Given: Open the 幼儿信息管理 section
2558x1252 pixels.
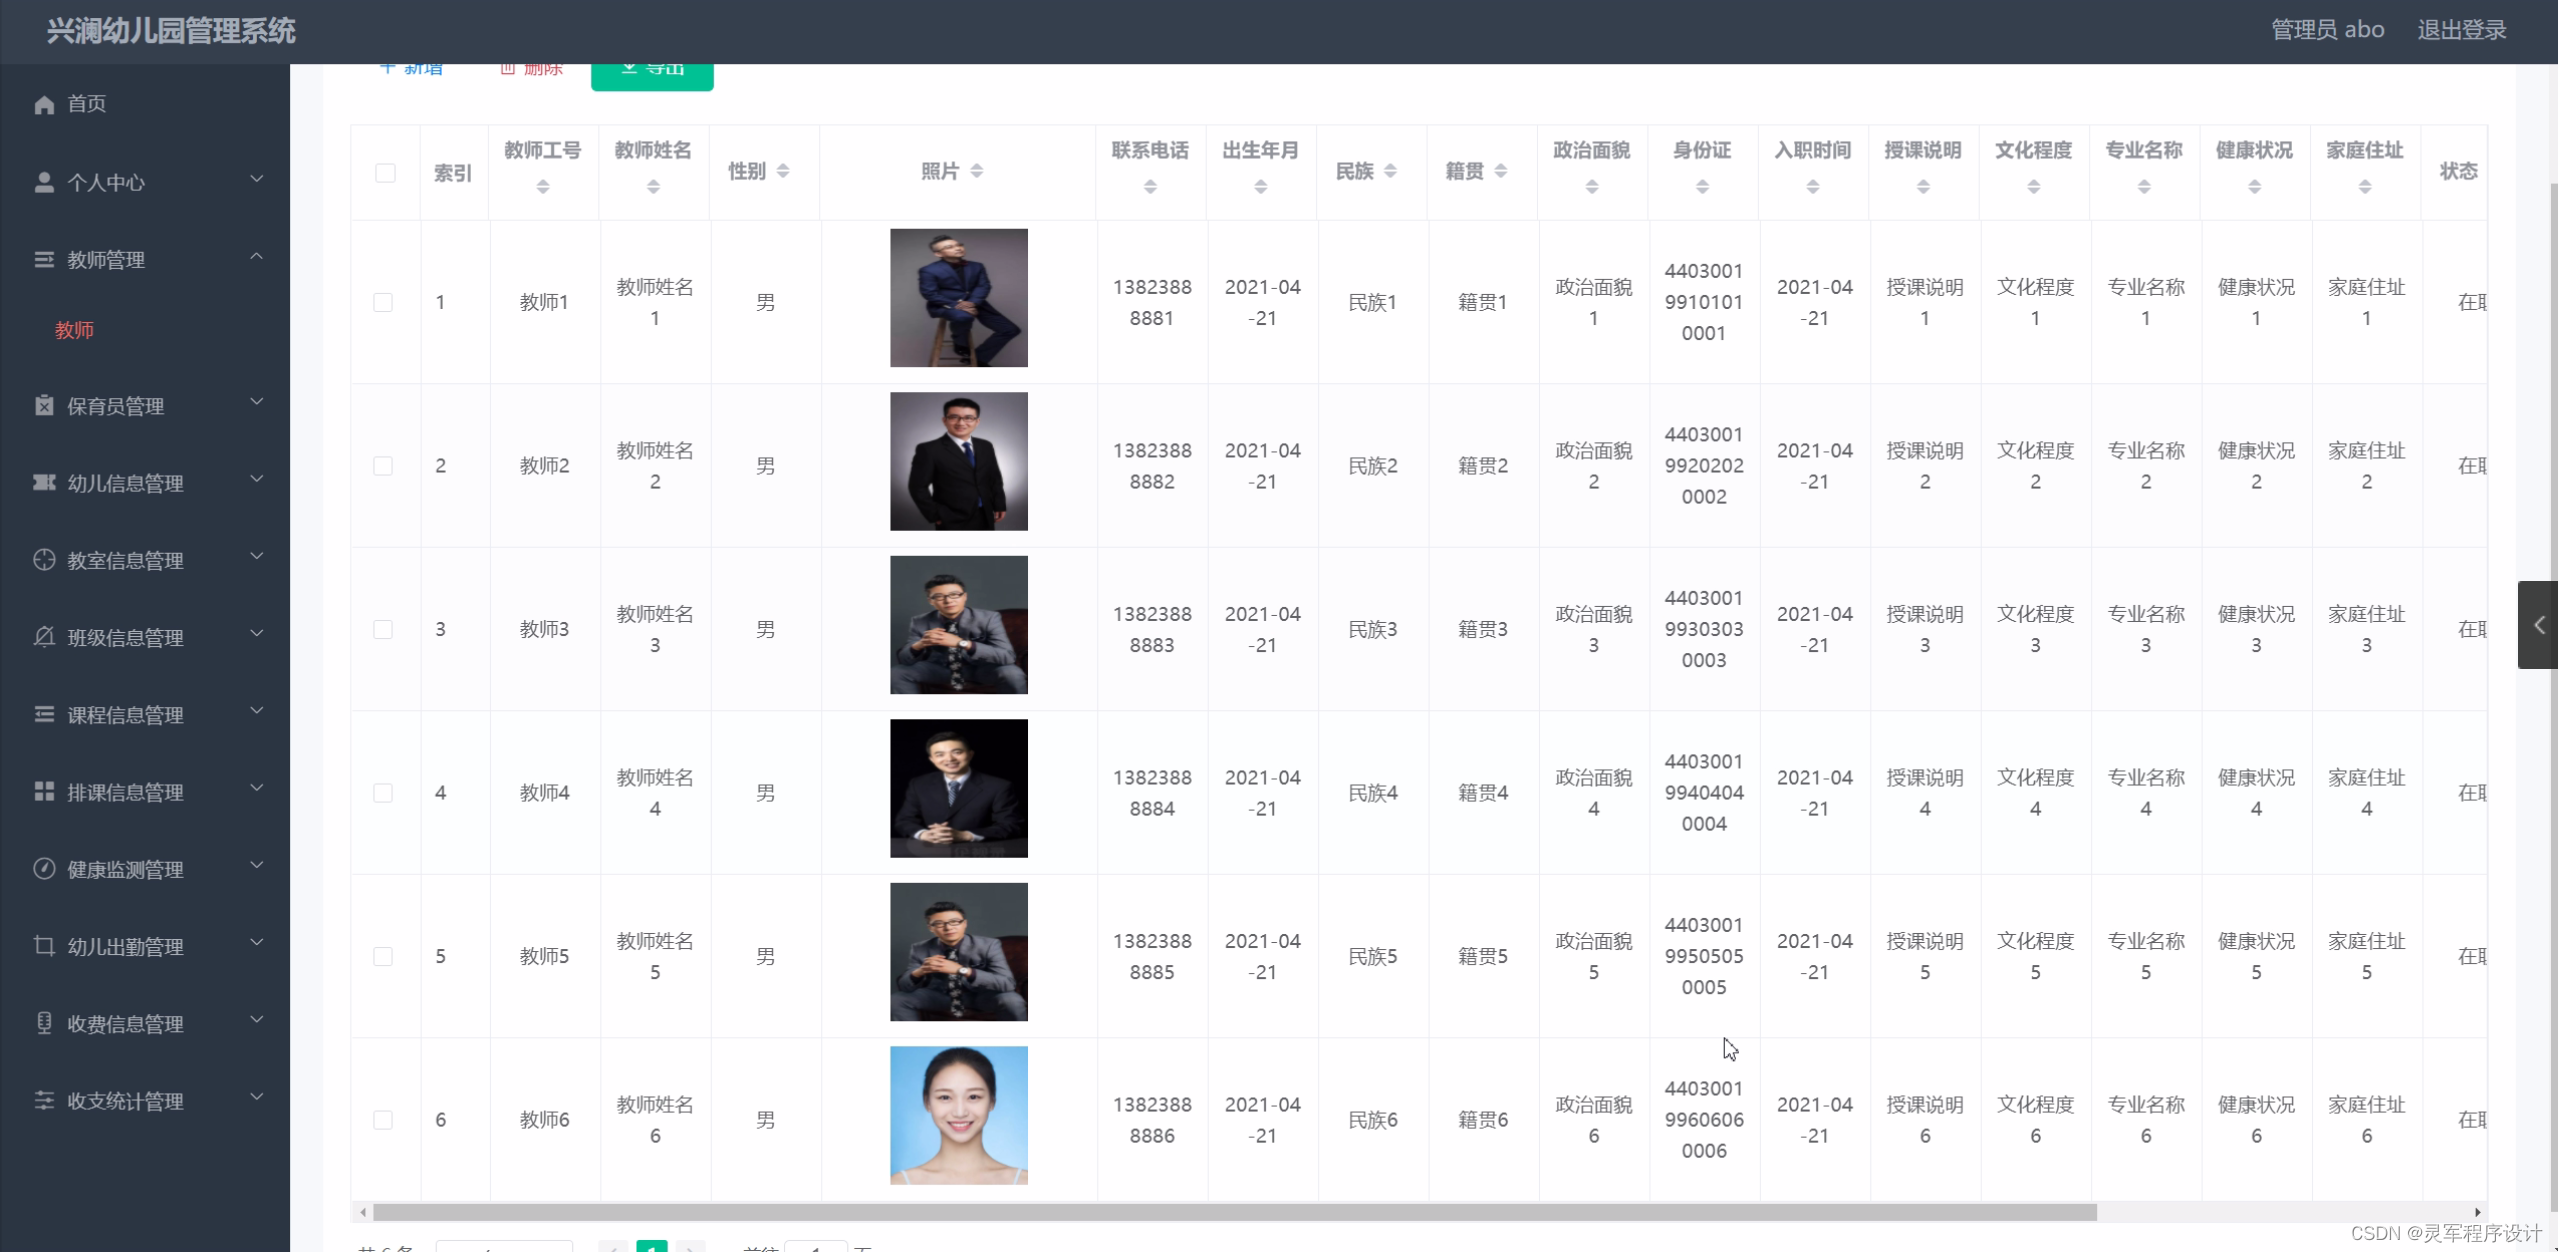Looking at the screenshot, I should pyautogui.click(x=123, y=483).
